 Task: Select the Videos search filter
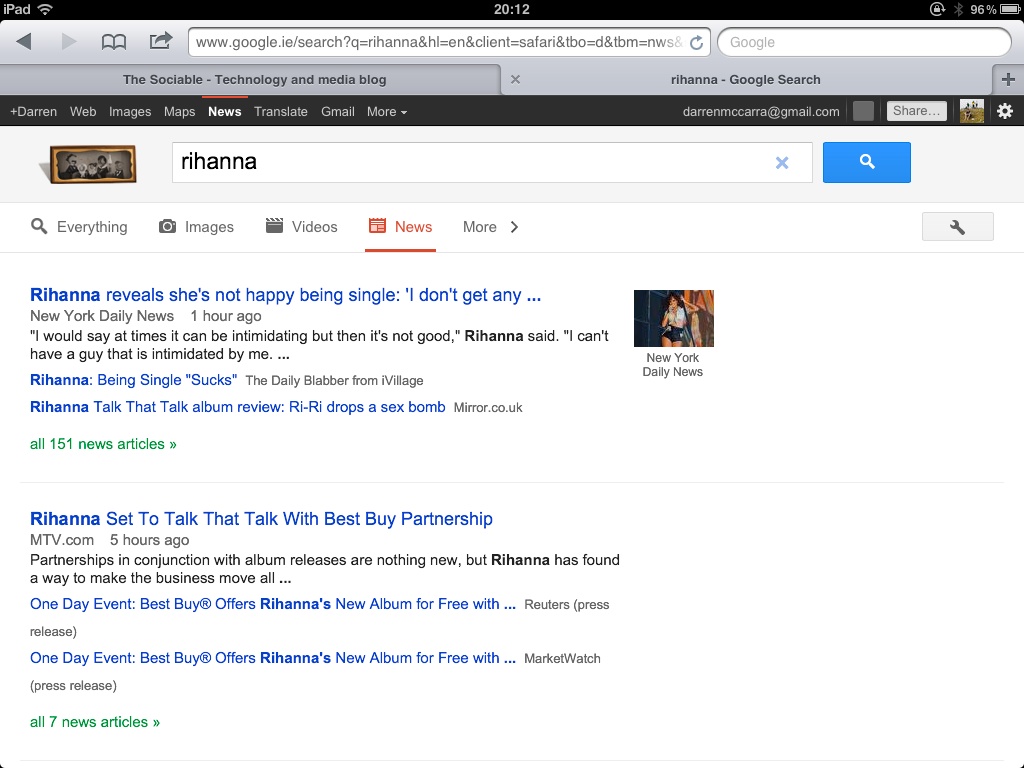tap(302, 227)
